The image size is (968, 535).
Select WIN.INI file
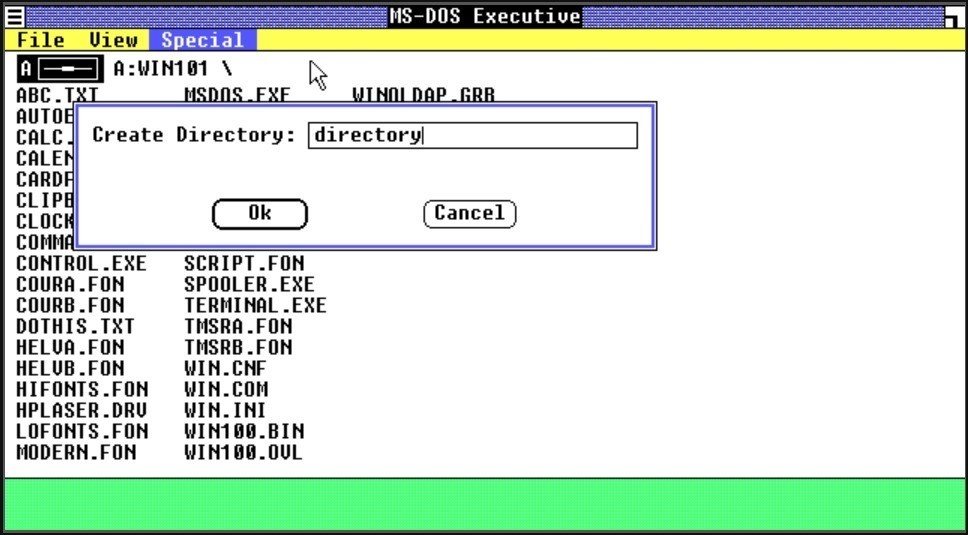(x=225, y=410)
